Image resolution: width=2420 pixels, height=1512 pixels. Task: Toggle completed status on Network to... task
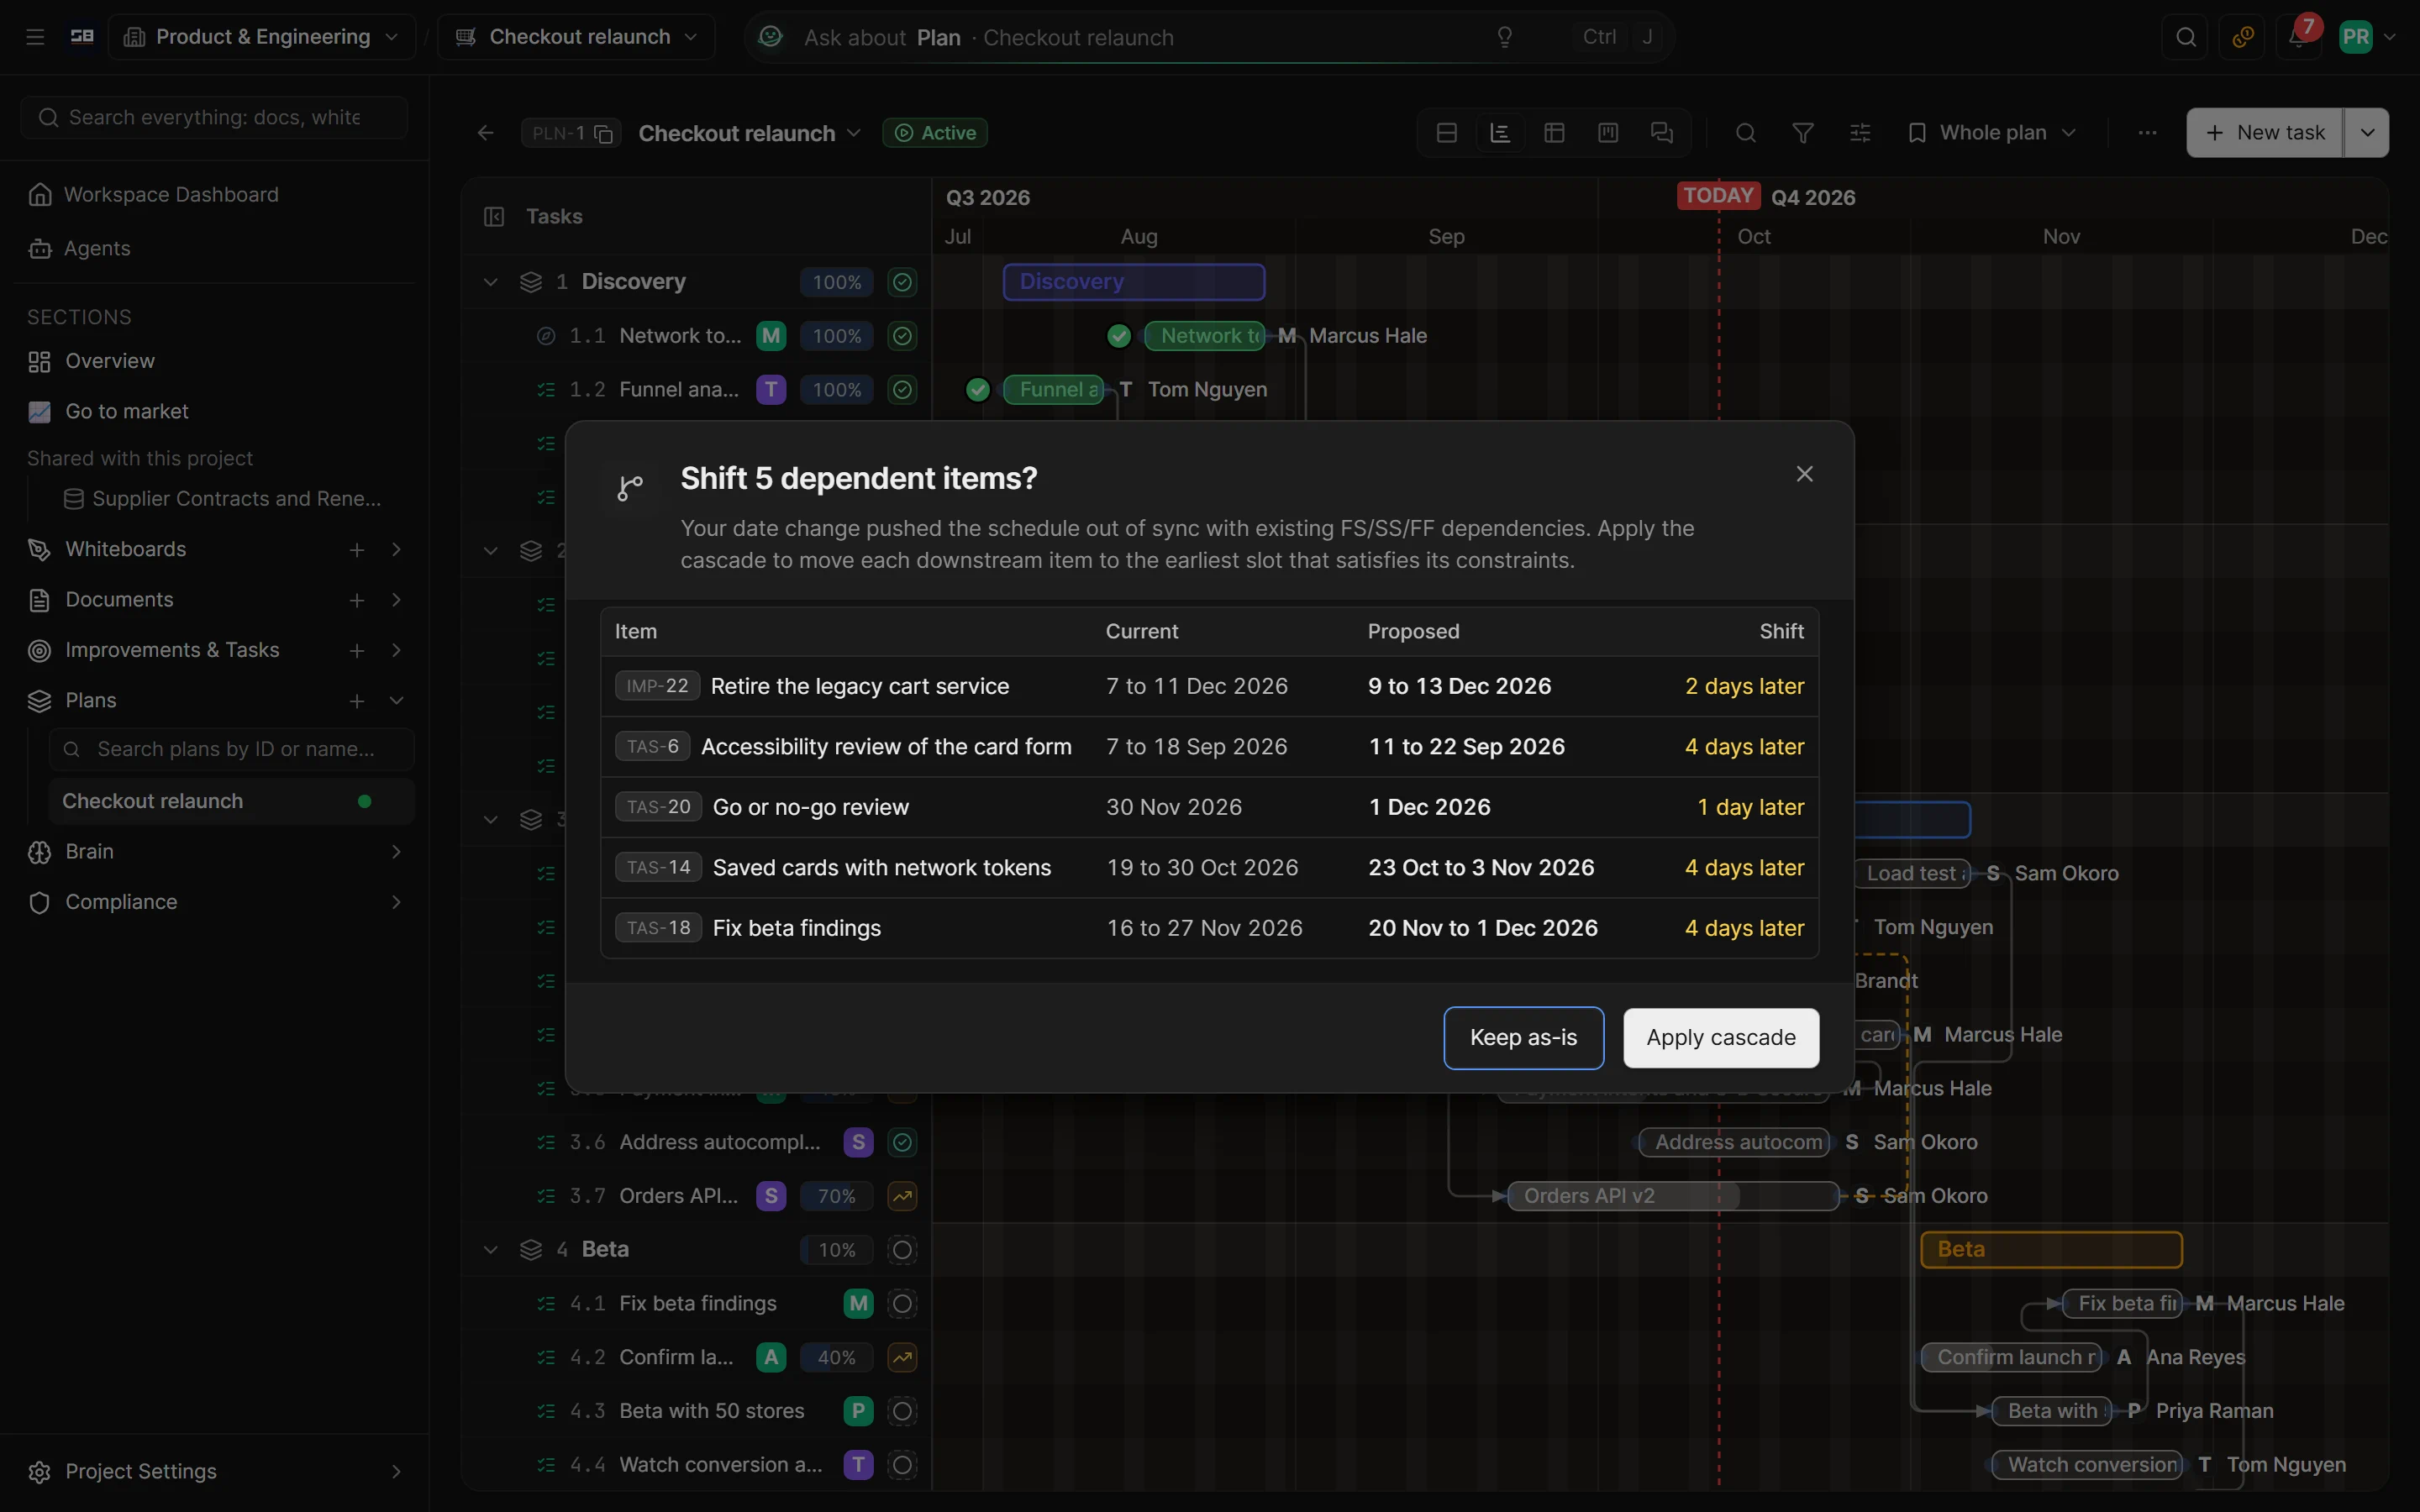(x=902, y=336)
